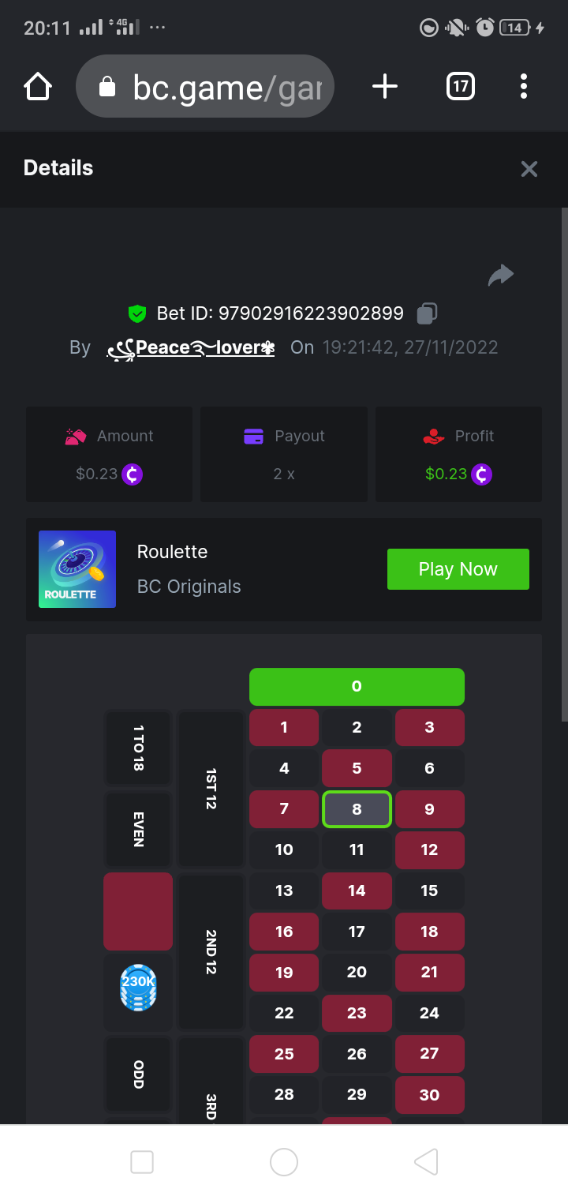Open a new browser tab
Viewport: 568px width, 1200px height.
click(384, 87)
